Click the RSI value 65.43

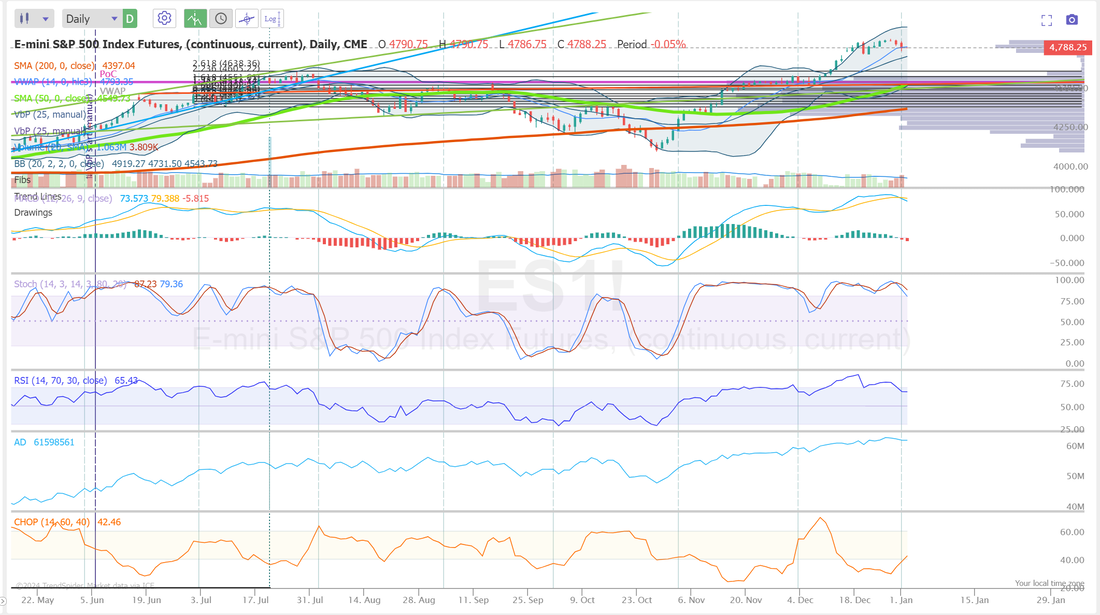tap(126, 381)
